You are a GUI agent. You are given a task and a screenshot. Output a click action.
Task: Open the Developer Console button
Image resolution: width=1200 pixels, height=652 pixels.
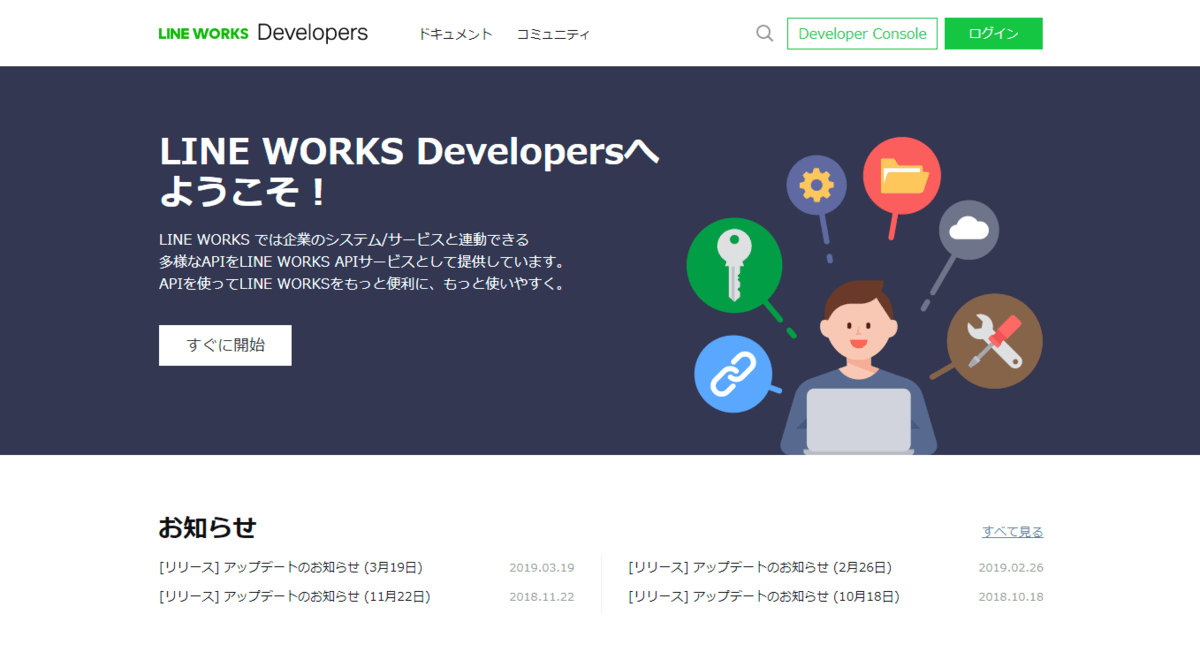pyautogui.click(x=862, y=33)
